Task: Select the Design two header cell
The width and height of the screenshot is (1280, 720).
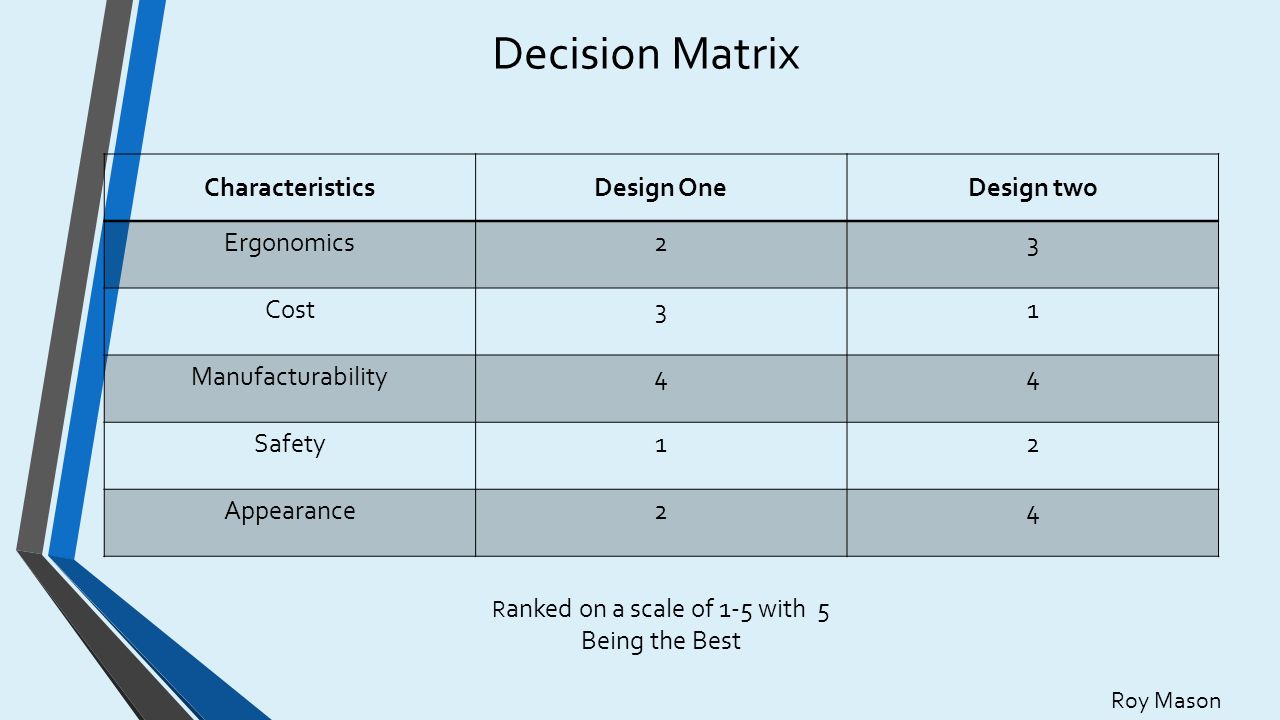Action: 1033,187
